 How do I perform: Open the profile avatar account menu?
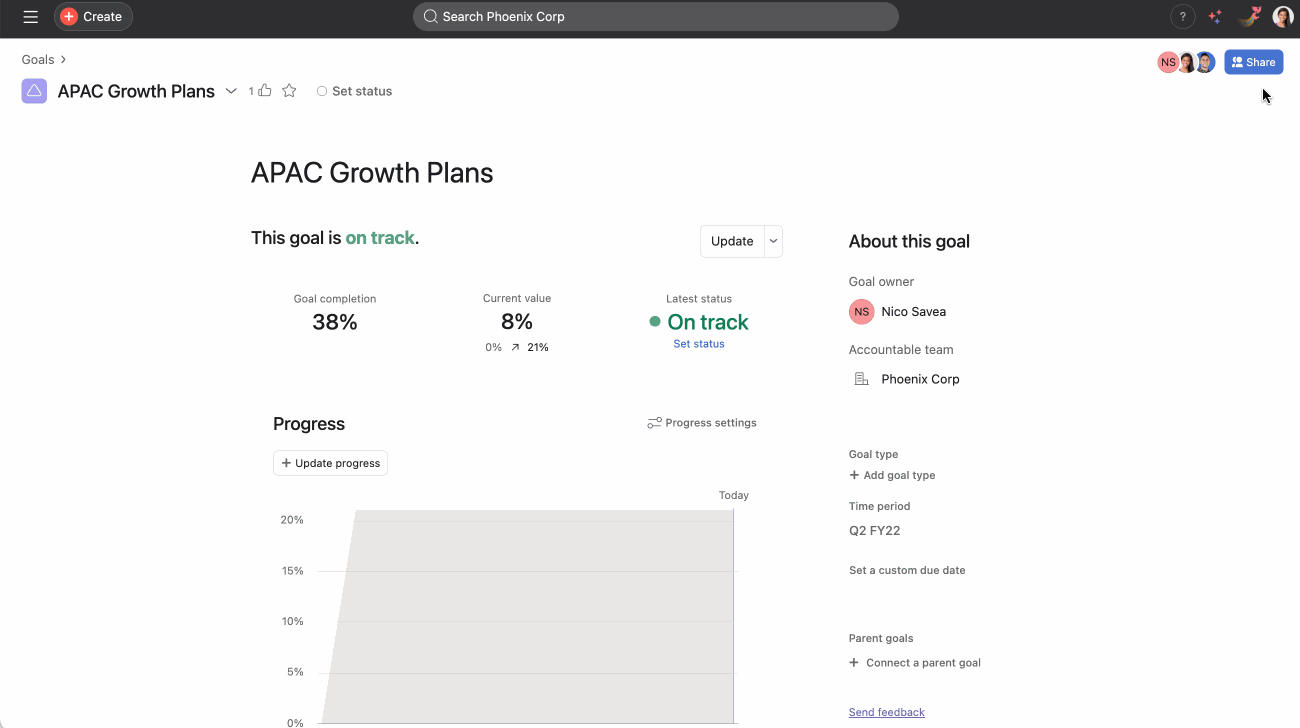1282,16
